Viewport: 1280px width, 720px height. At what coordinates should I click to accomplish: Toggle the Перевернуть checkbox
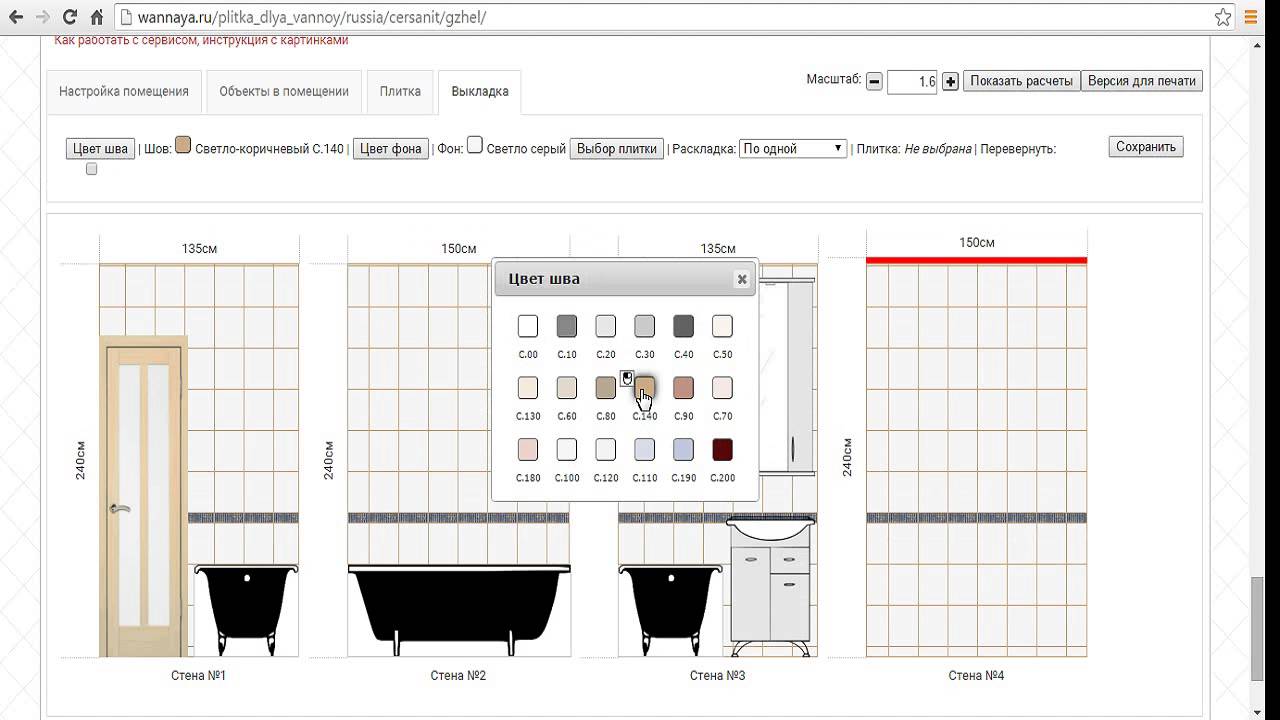pyautogui.click(x=92, y=169)
